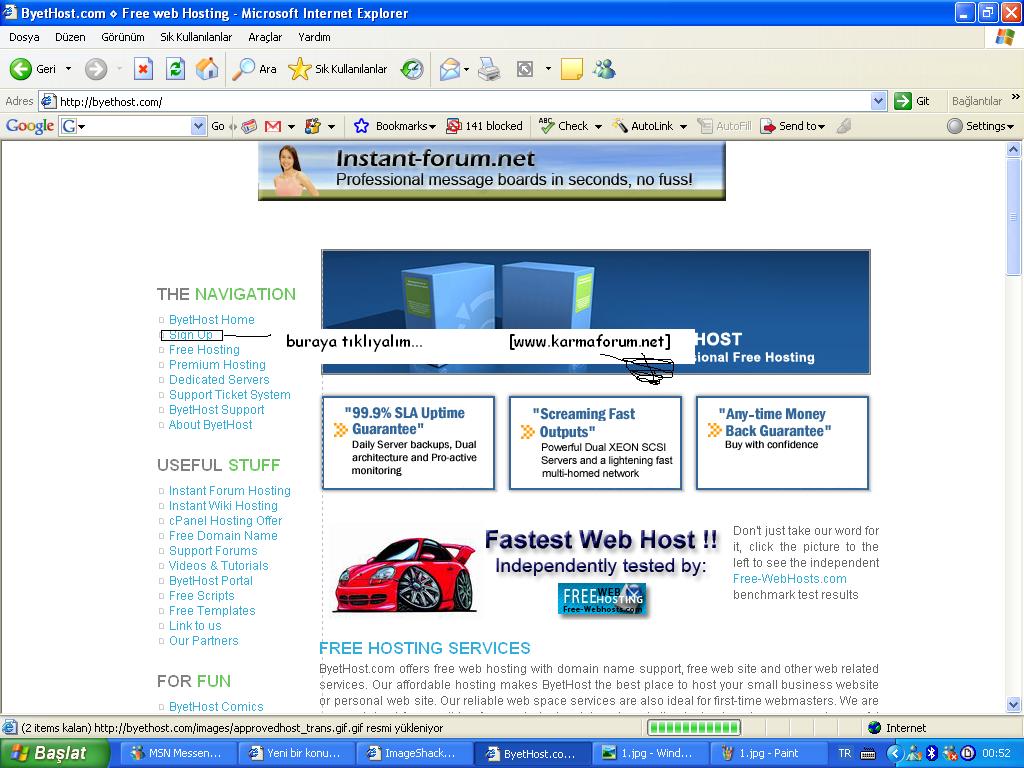Click the Google logo in toolbar
The height and width of the screenshot is (768, 1024).
tap(30, 126)
